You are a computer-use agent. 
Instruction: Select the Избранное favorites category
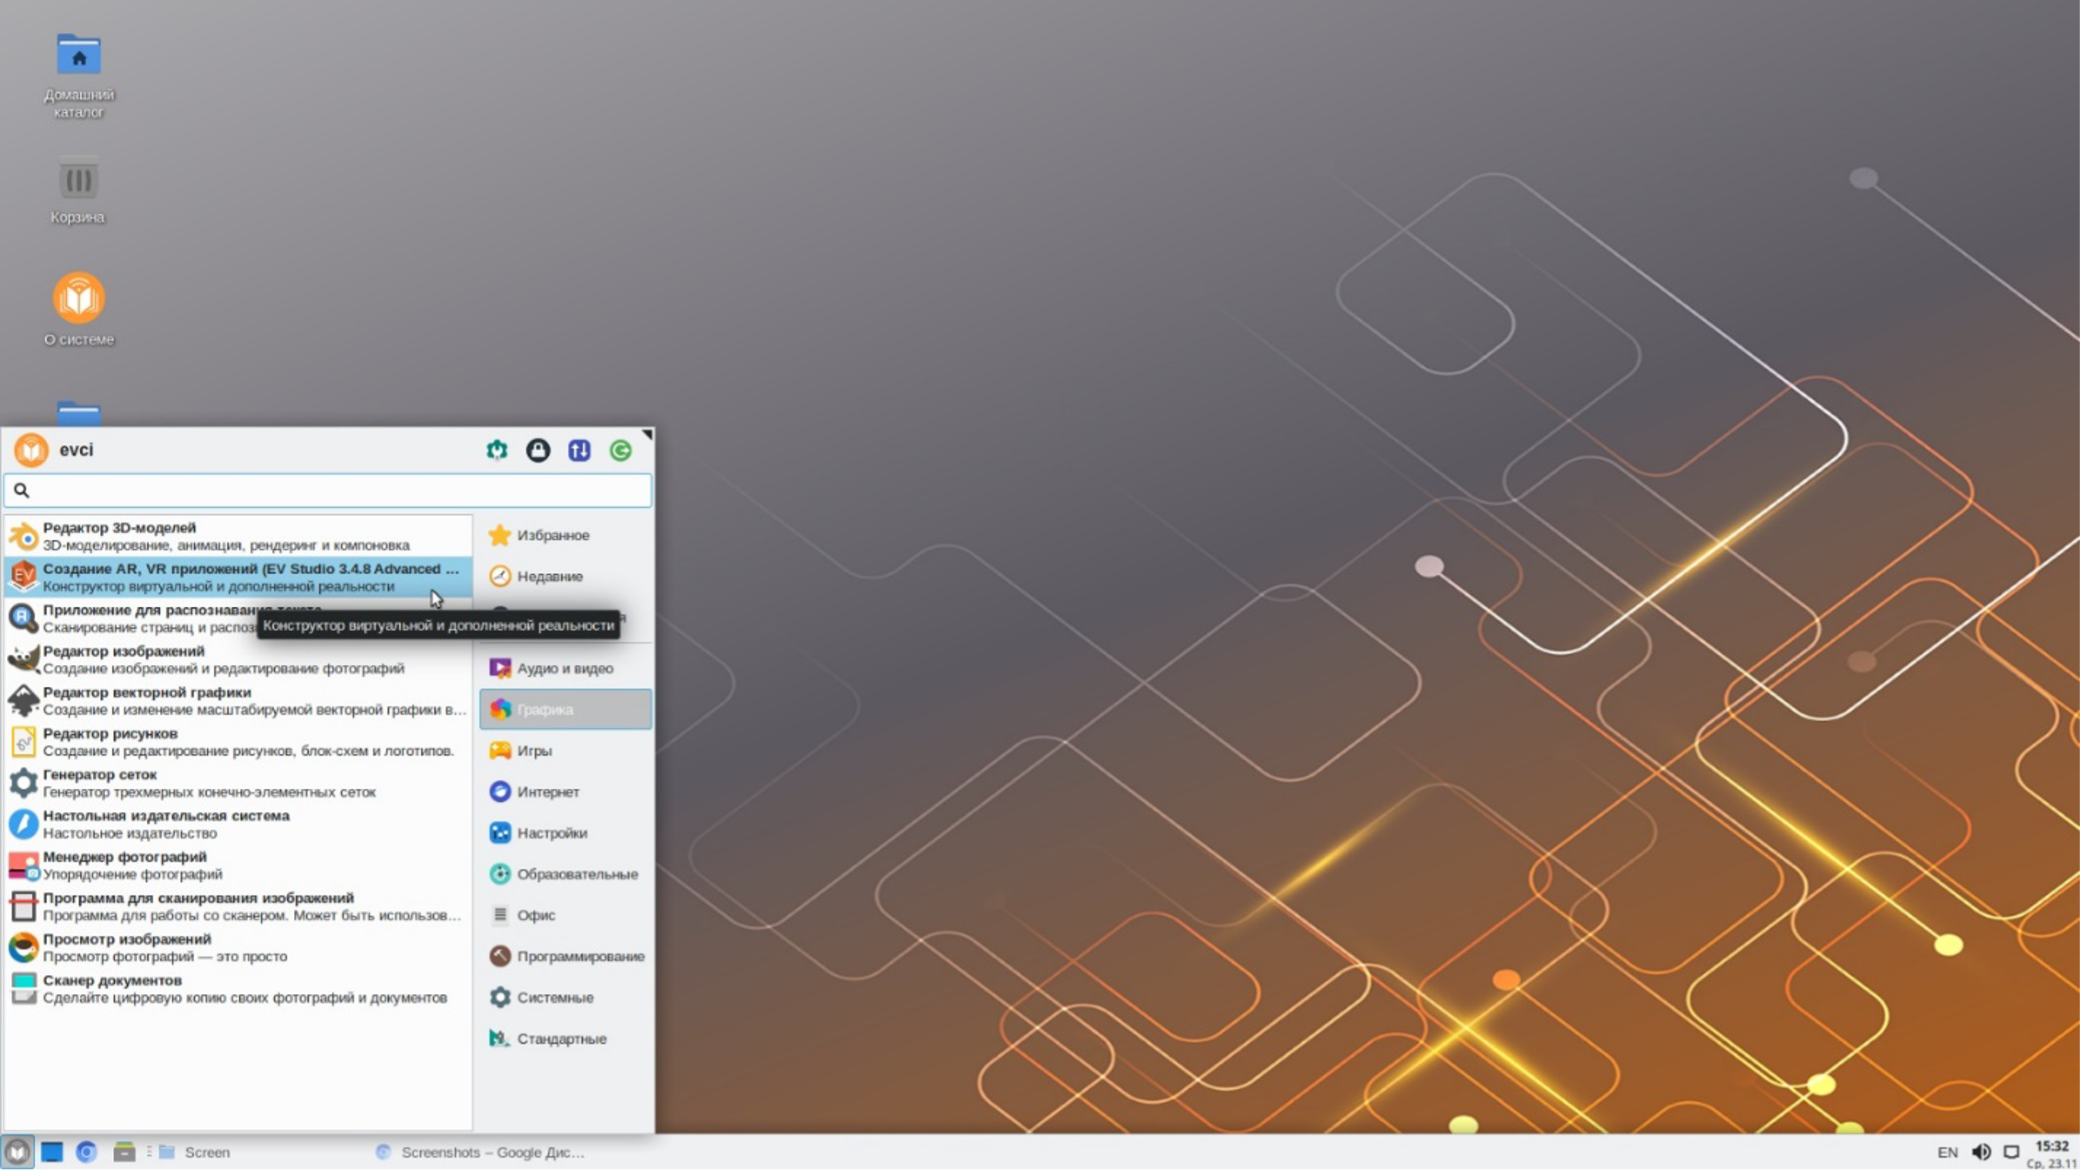552,535
